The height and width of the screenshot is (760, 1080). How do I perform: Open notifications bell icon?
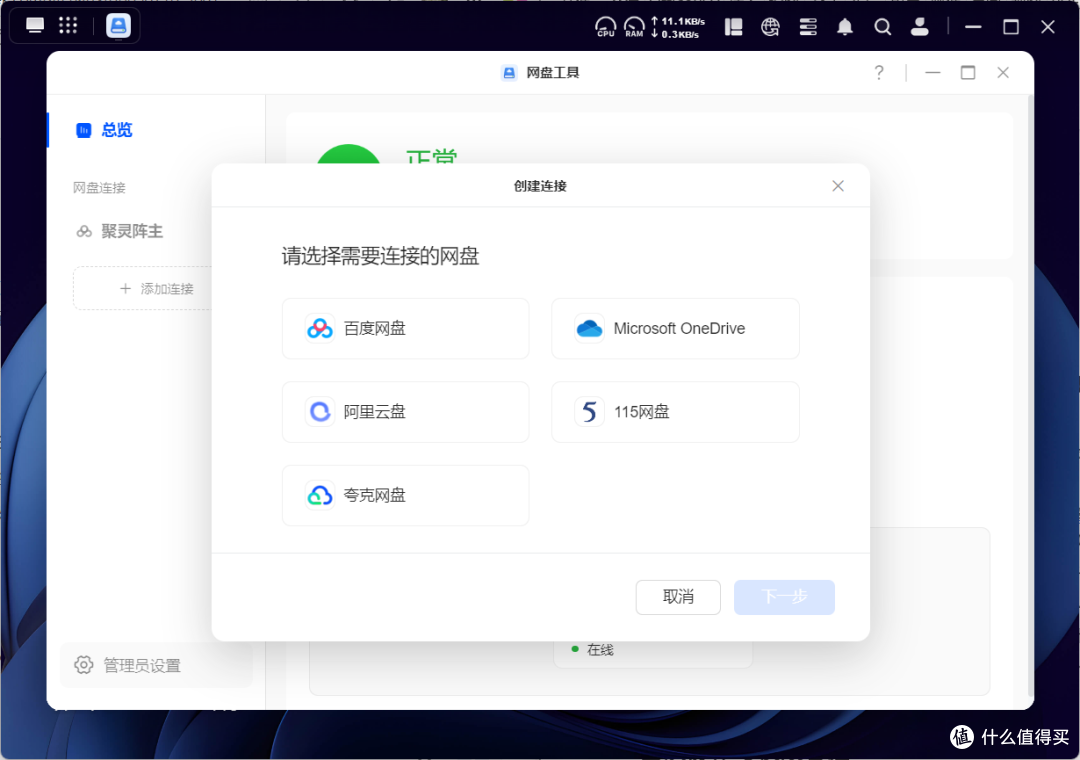tap(844, 27)
